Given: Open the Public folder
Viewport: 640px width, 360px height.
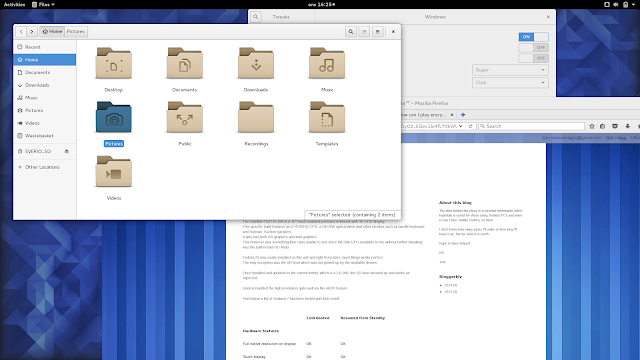Looking at the screenshot, I should click(x=184, y=118).
